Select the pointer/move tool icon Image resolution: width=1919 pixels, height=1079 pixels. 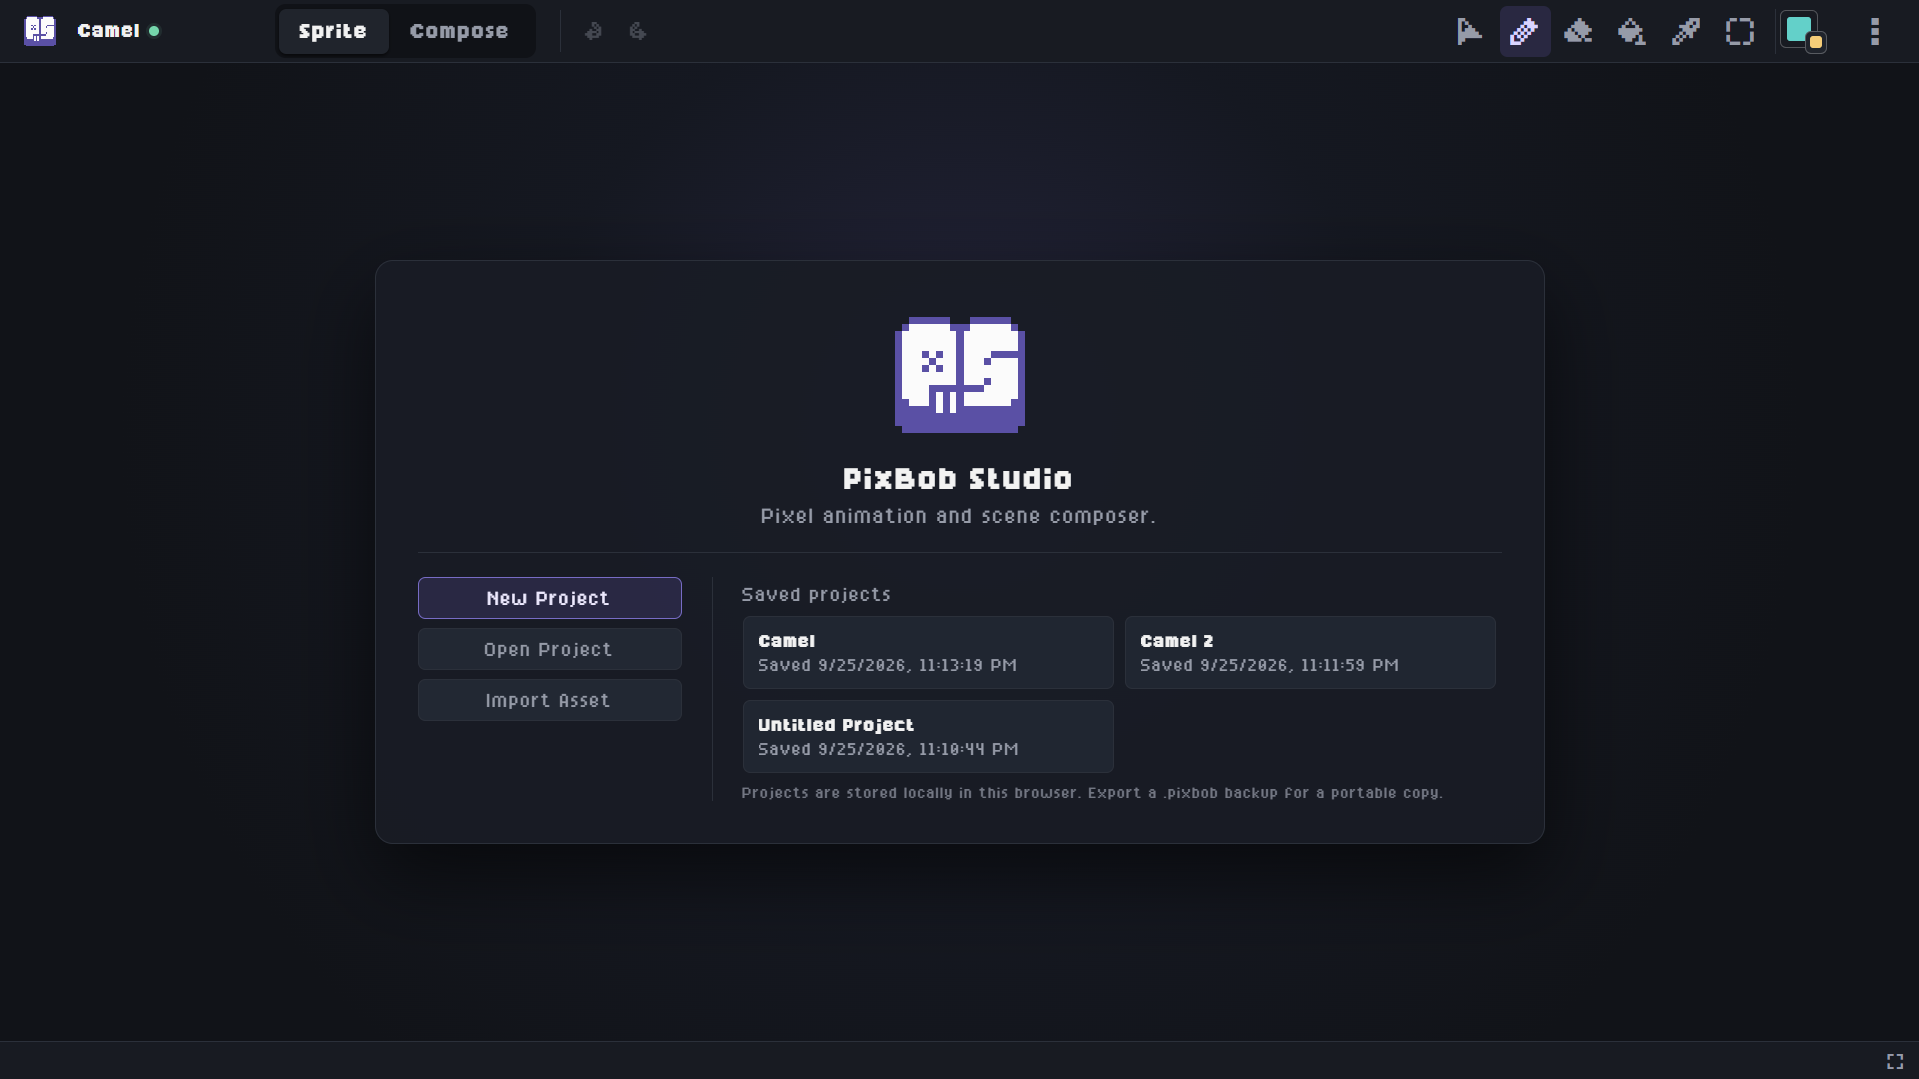[1469, 31]
